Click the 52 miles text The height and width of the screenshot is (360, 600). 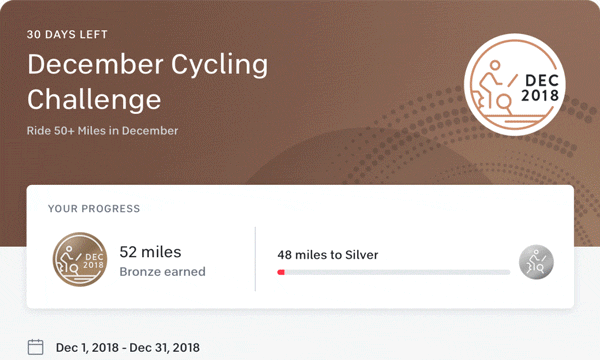click(150, 252)
